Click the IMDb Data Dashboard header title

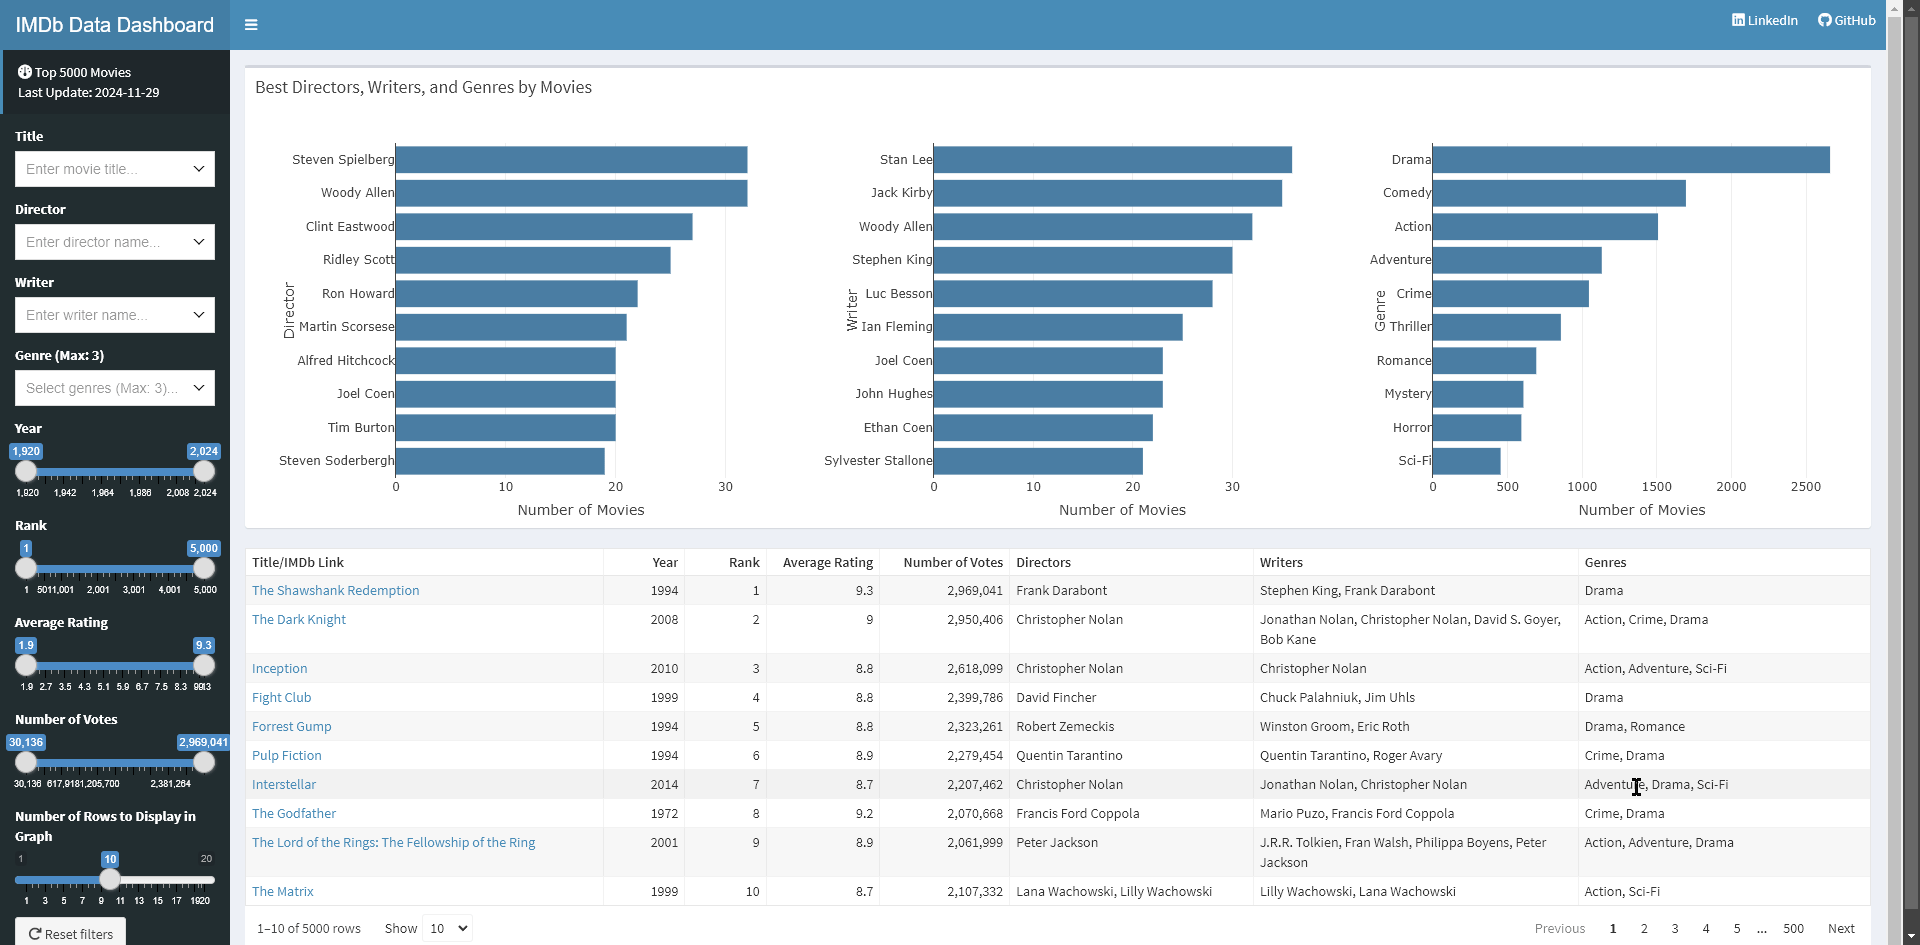coord(115,25)
